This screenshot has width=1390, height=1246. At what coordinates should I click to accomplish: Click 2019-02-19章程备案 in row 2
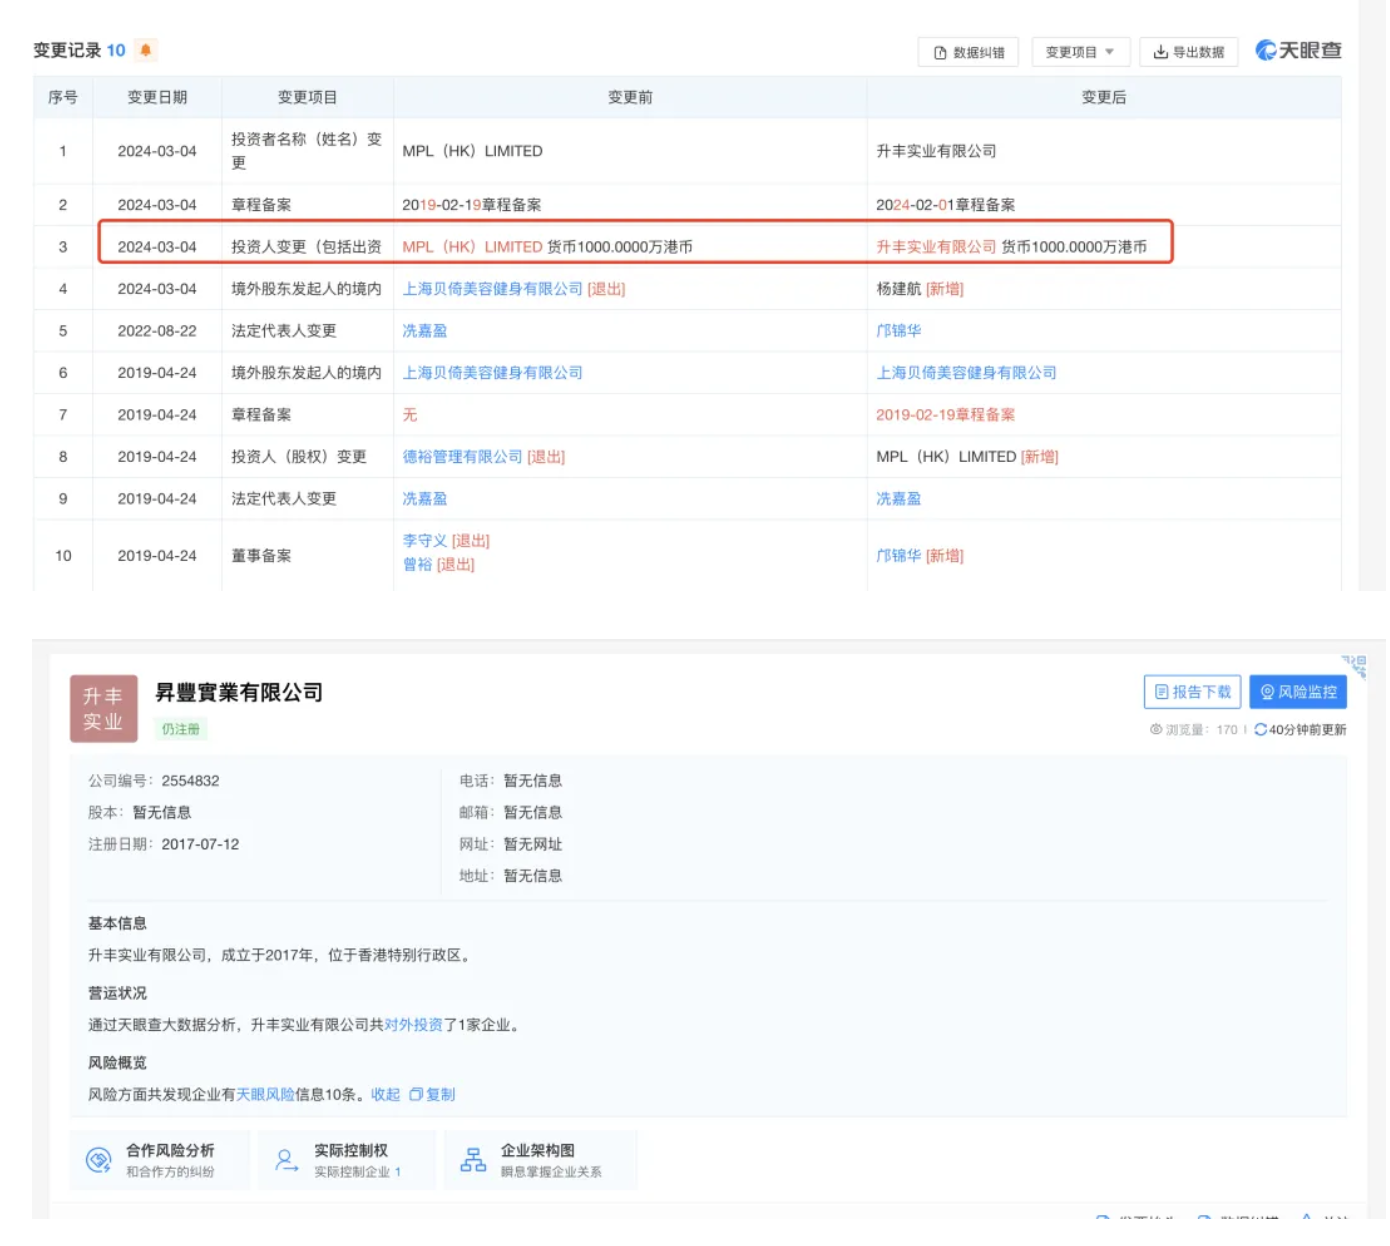tap(472, 205)
